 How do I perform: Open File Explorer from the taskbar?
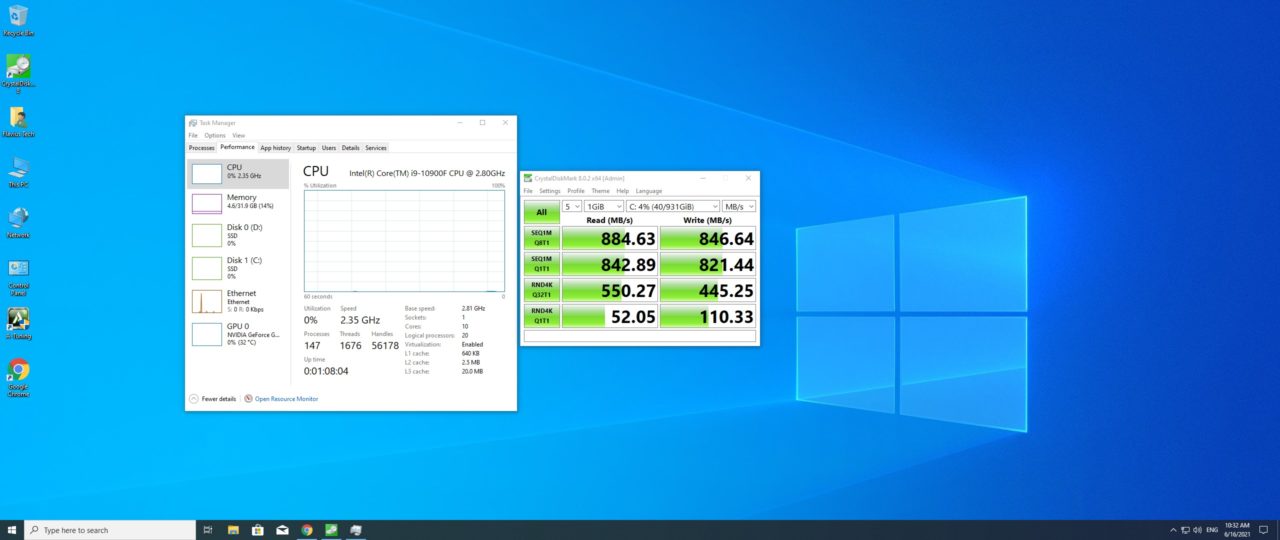[x=232, y=530]
